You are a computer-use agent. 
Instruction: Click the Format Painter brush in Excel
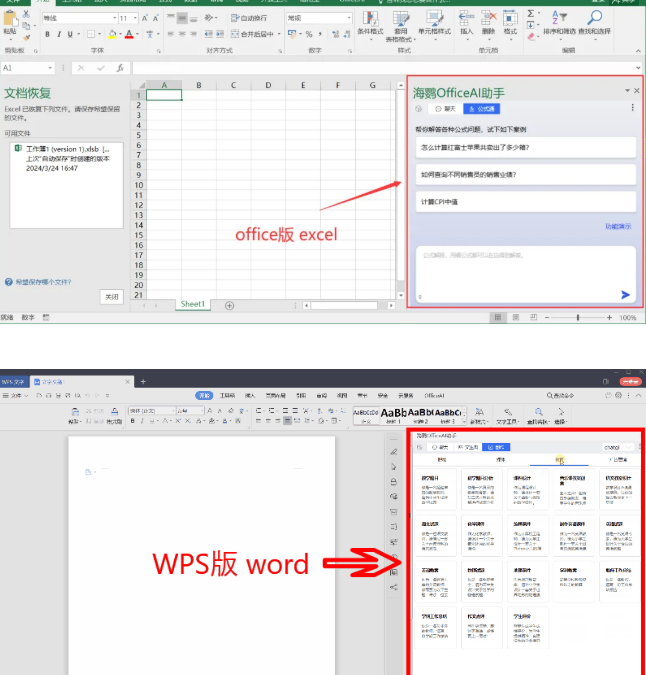click(x=27, y=37)
